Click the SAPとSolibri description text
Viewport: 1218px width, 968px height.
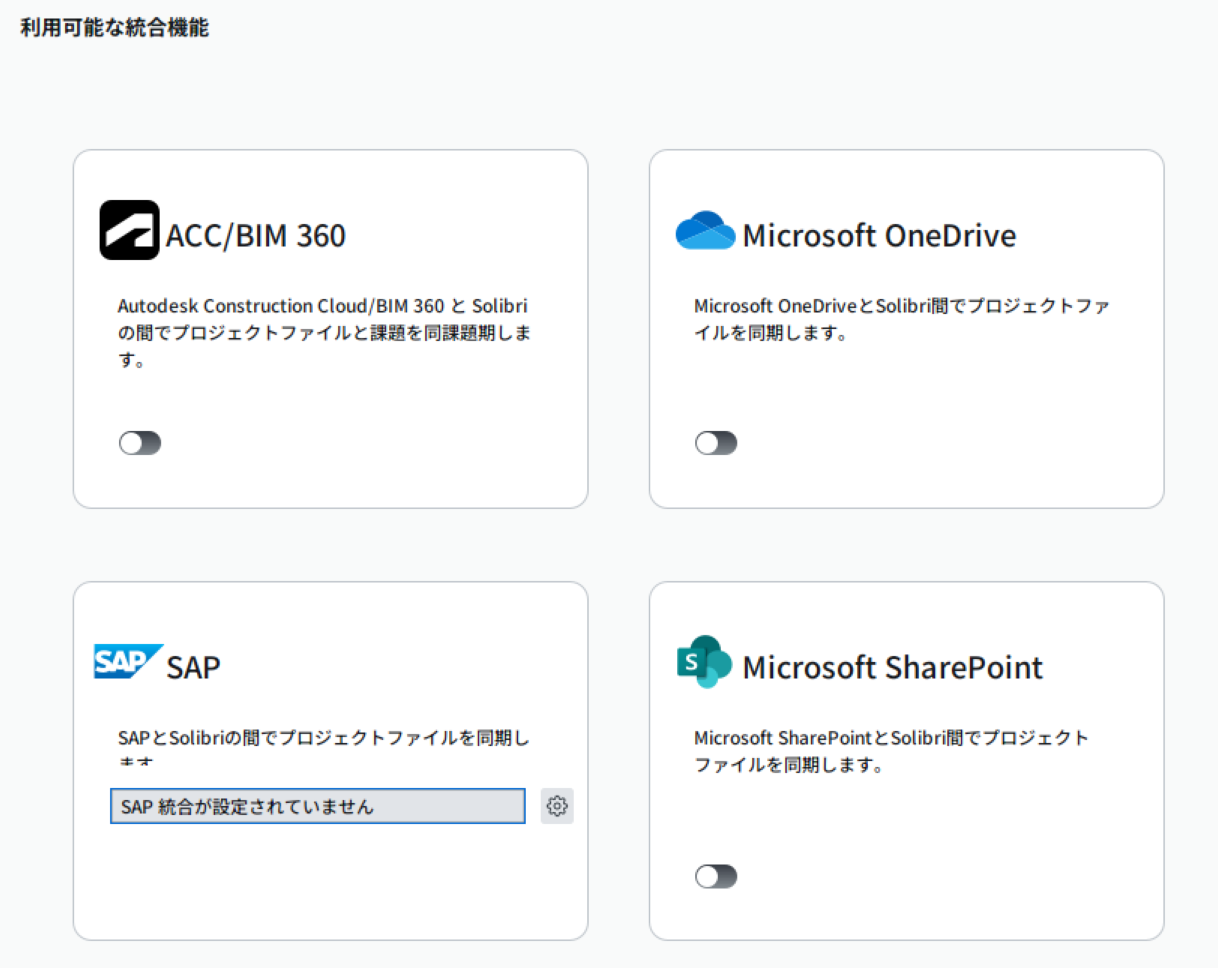[x=323, y=746]
